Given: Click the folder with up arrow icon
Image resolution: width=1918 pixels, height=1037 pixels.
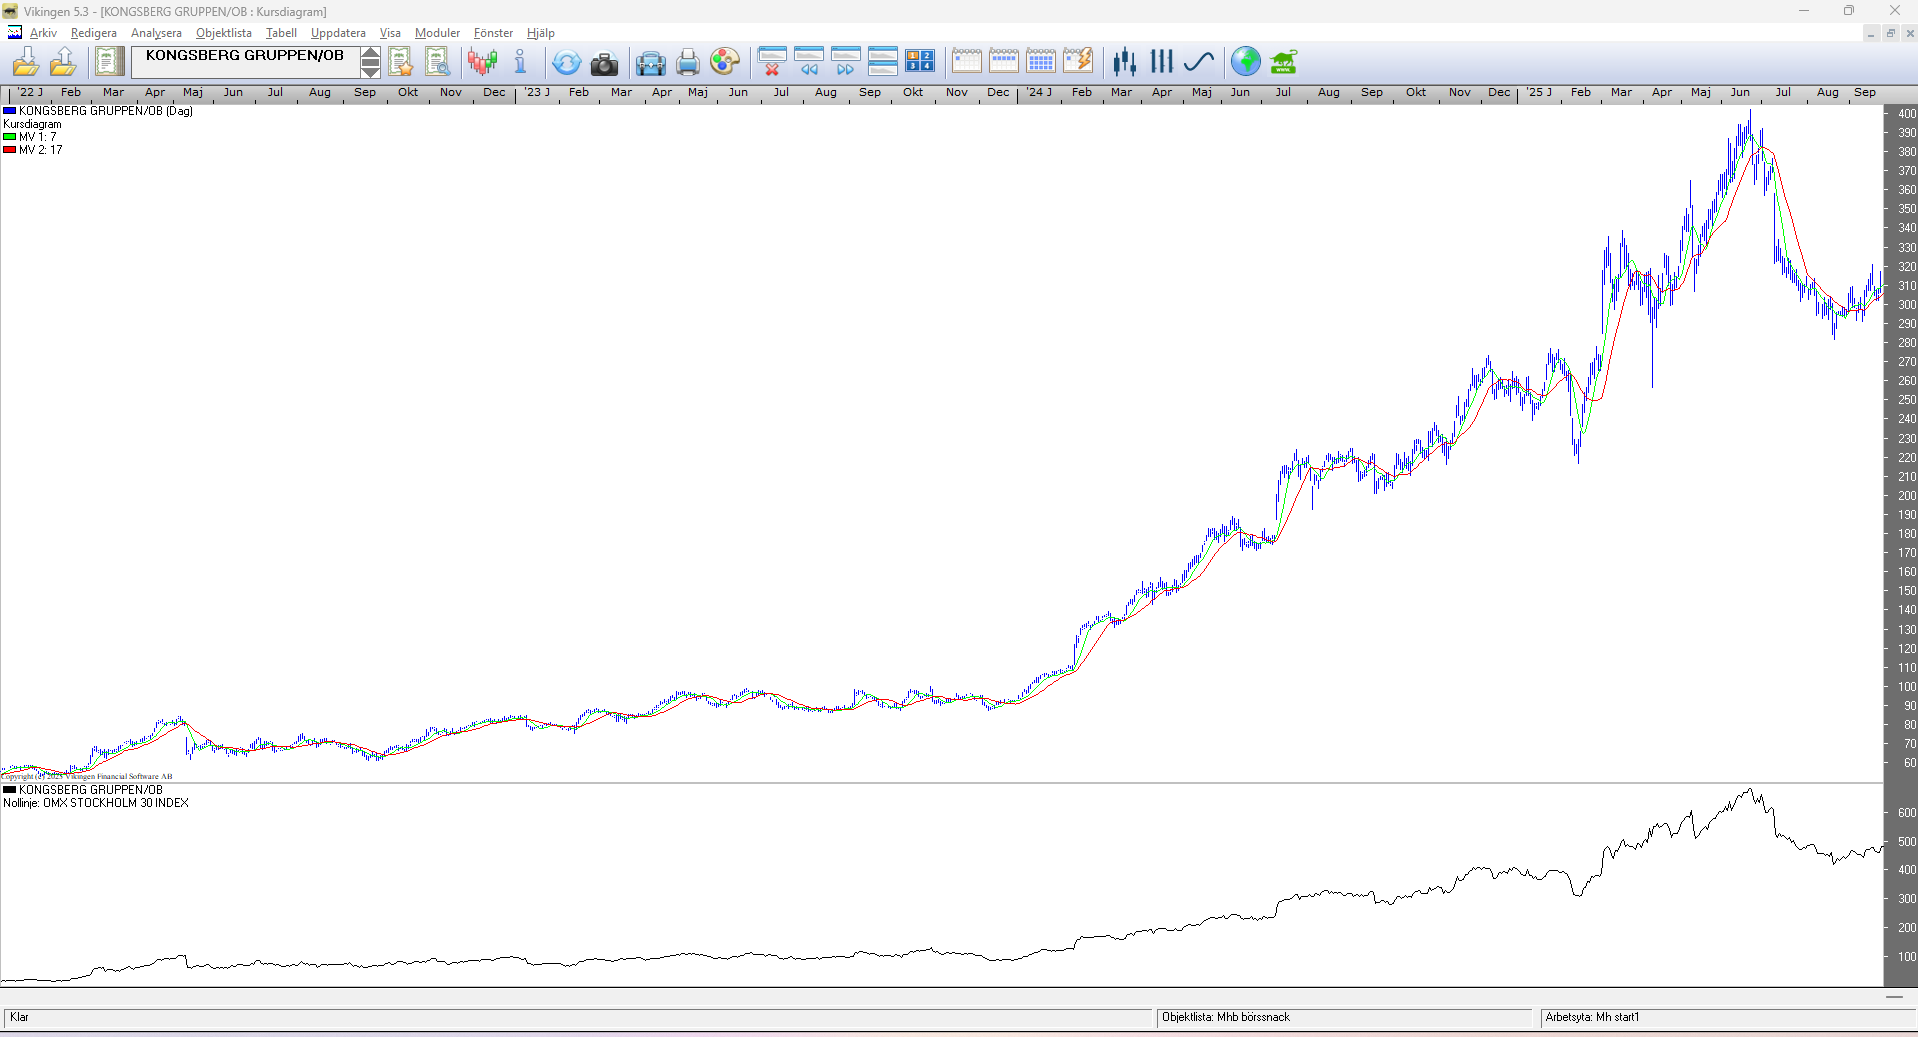Looking at the screenshot, I should click(63, 62).
